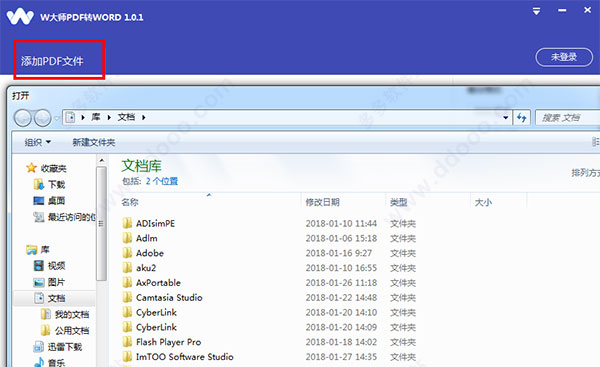The height and width of the screenshot is (367, 600).
Task: Go back with the round back arrow
Action: point(23,117)
